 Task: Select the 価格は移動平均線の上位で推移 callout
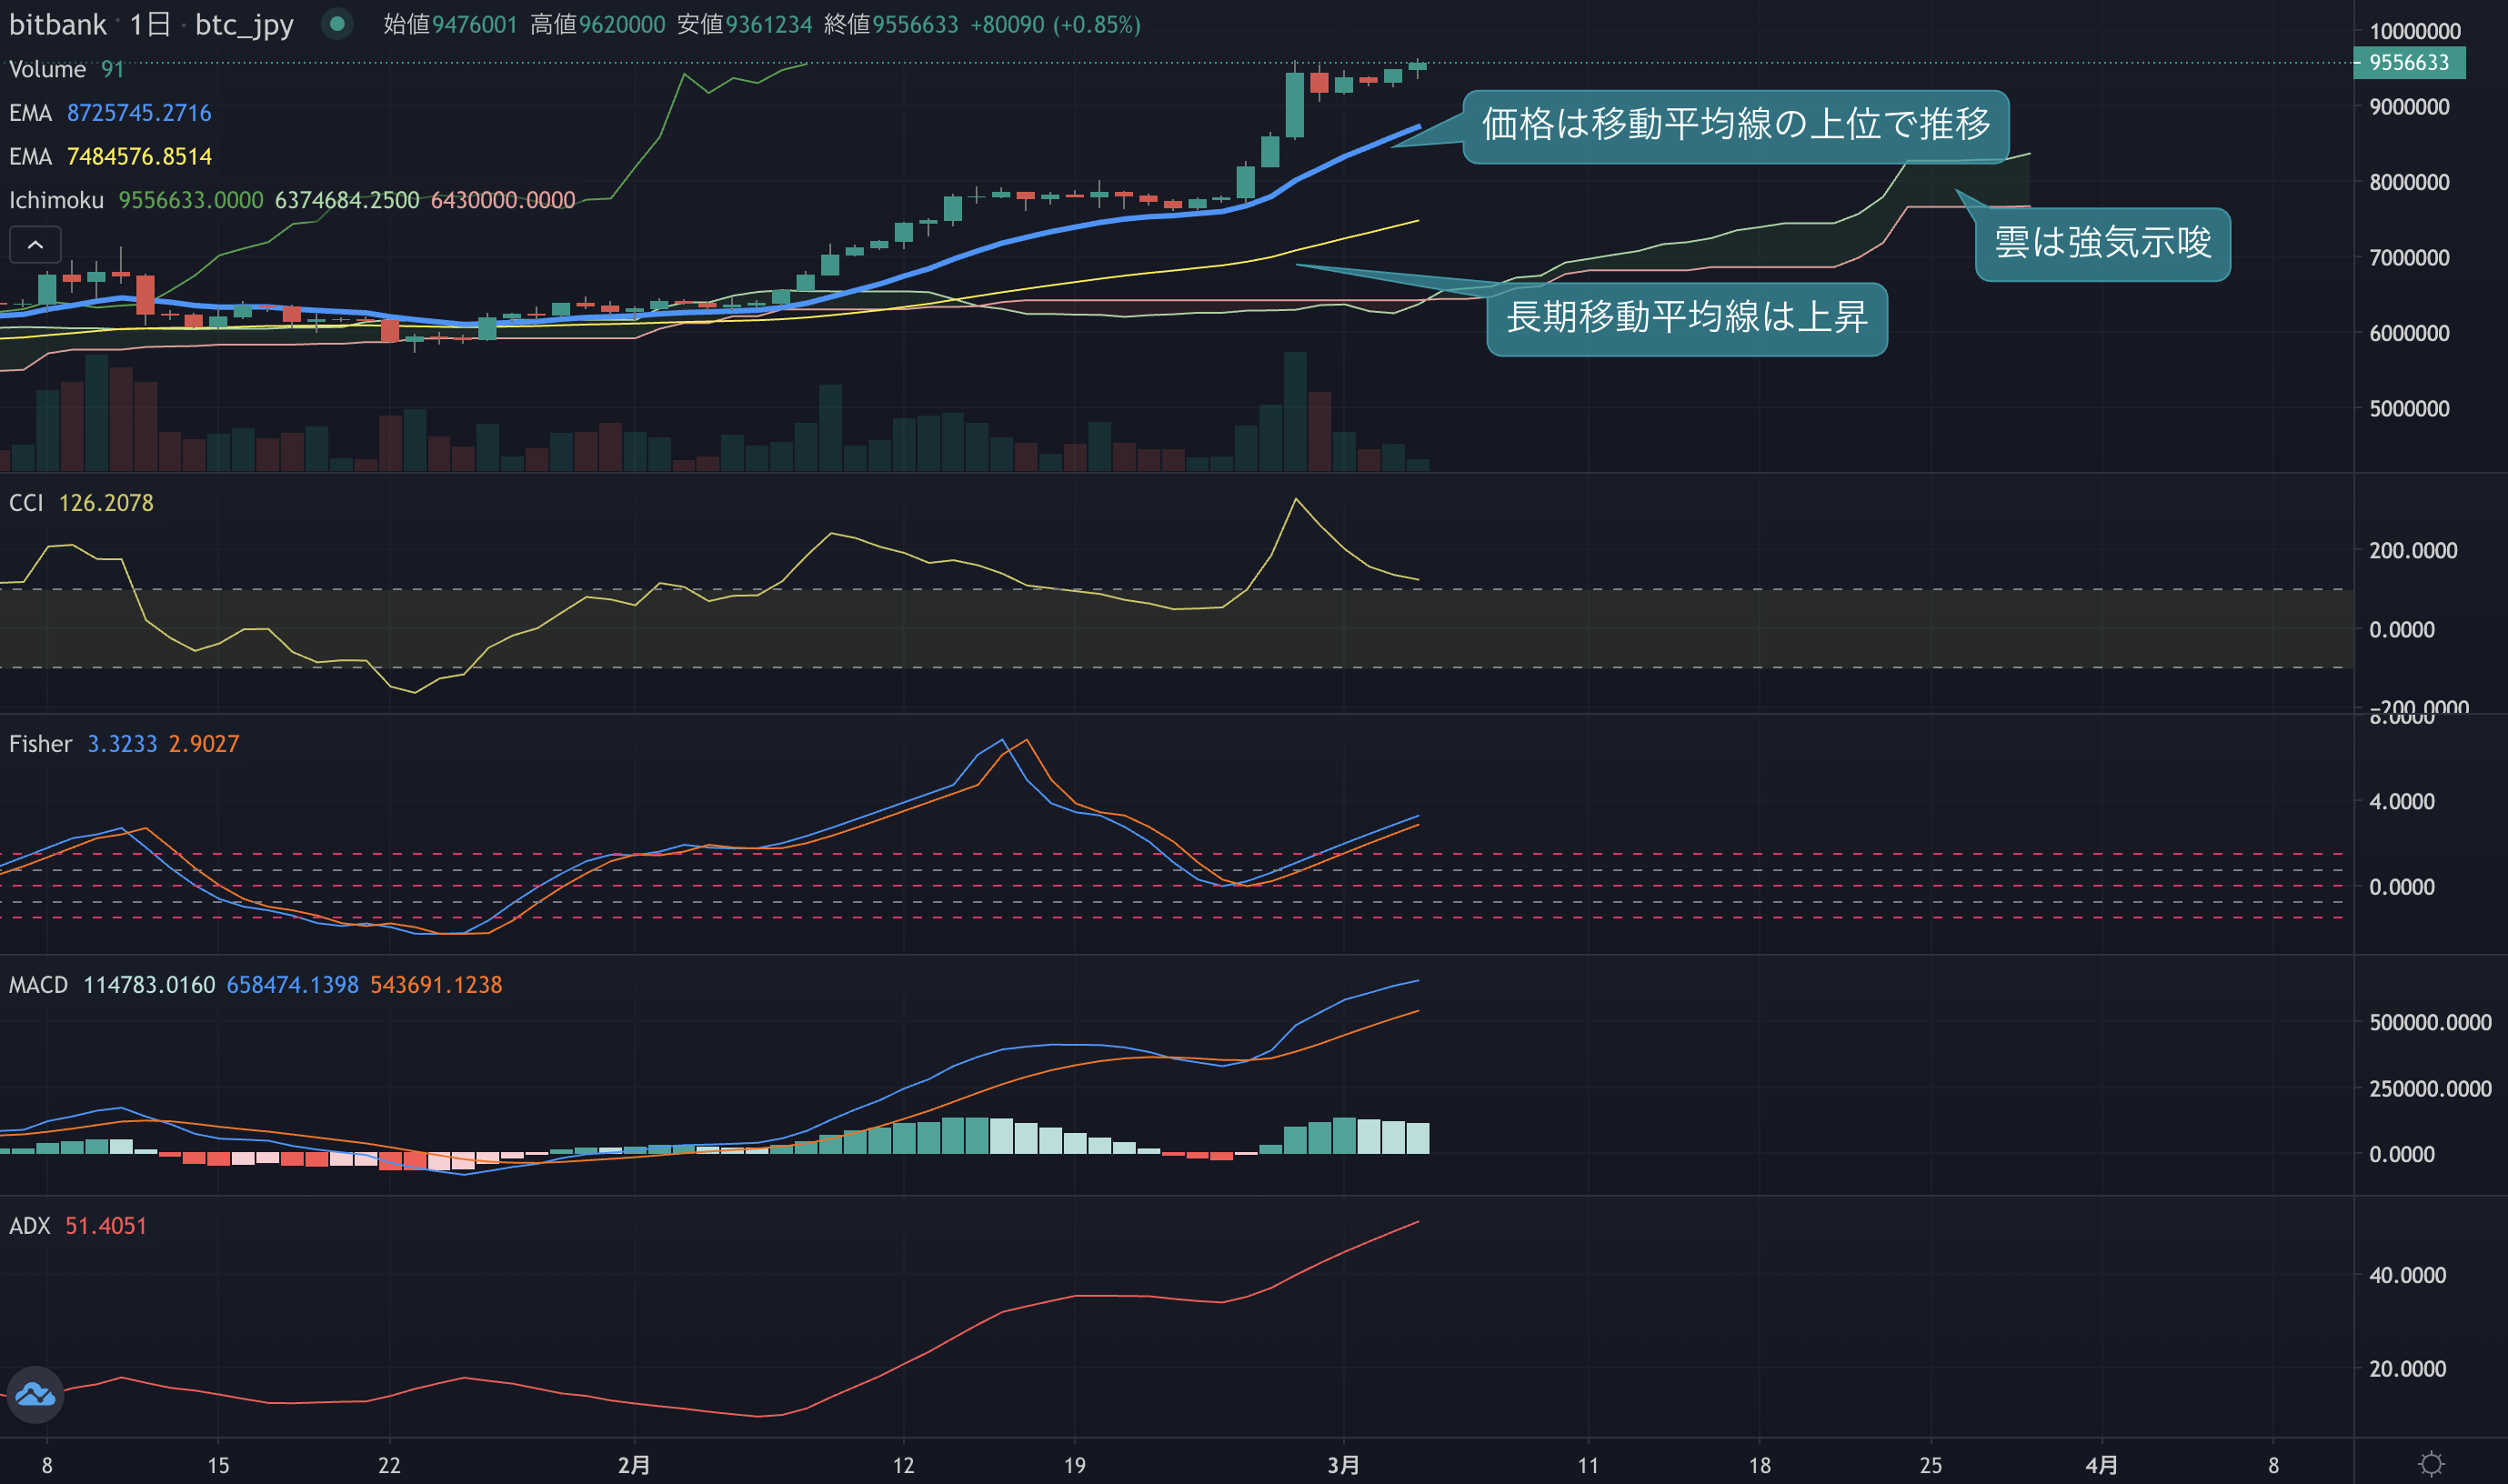point(1736,126)
